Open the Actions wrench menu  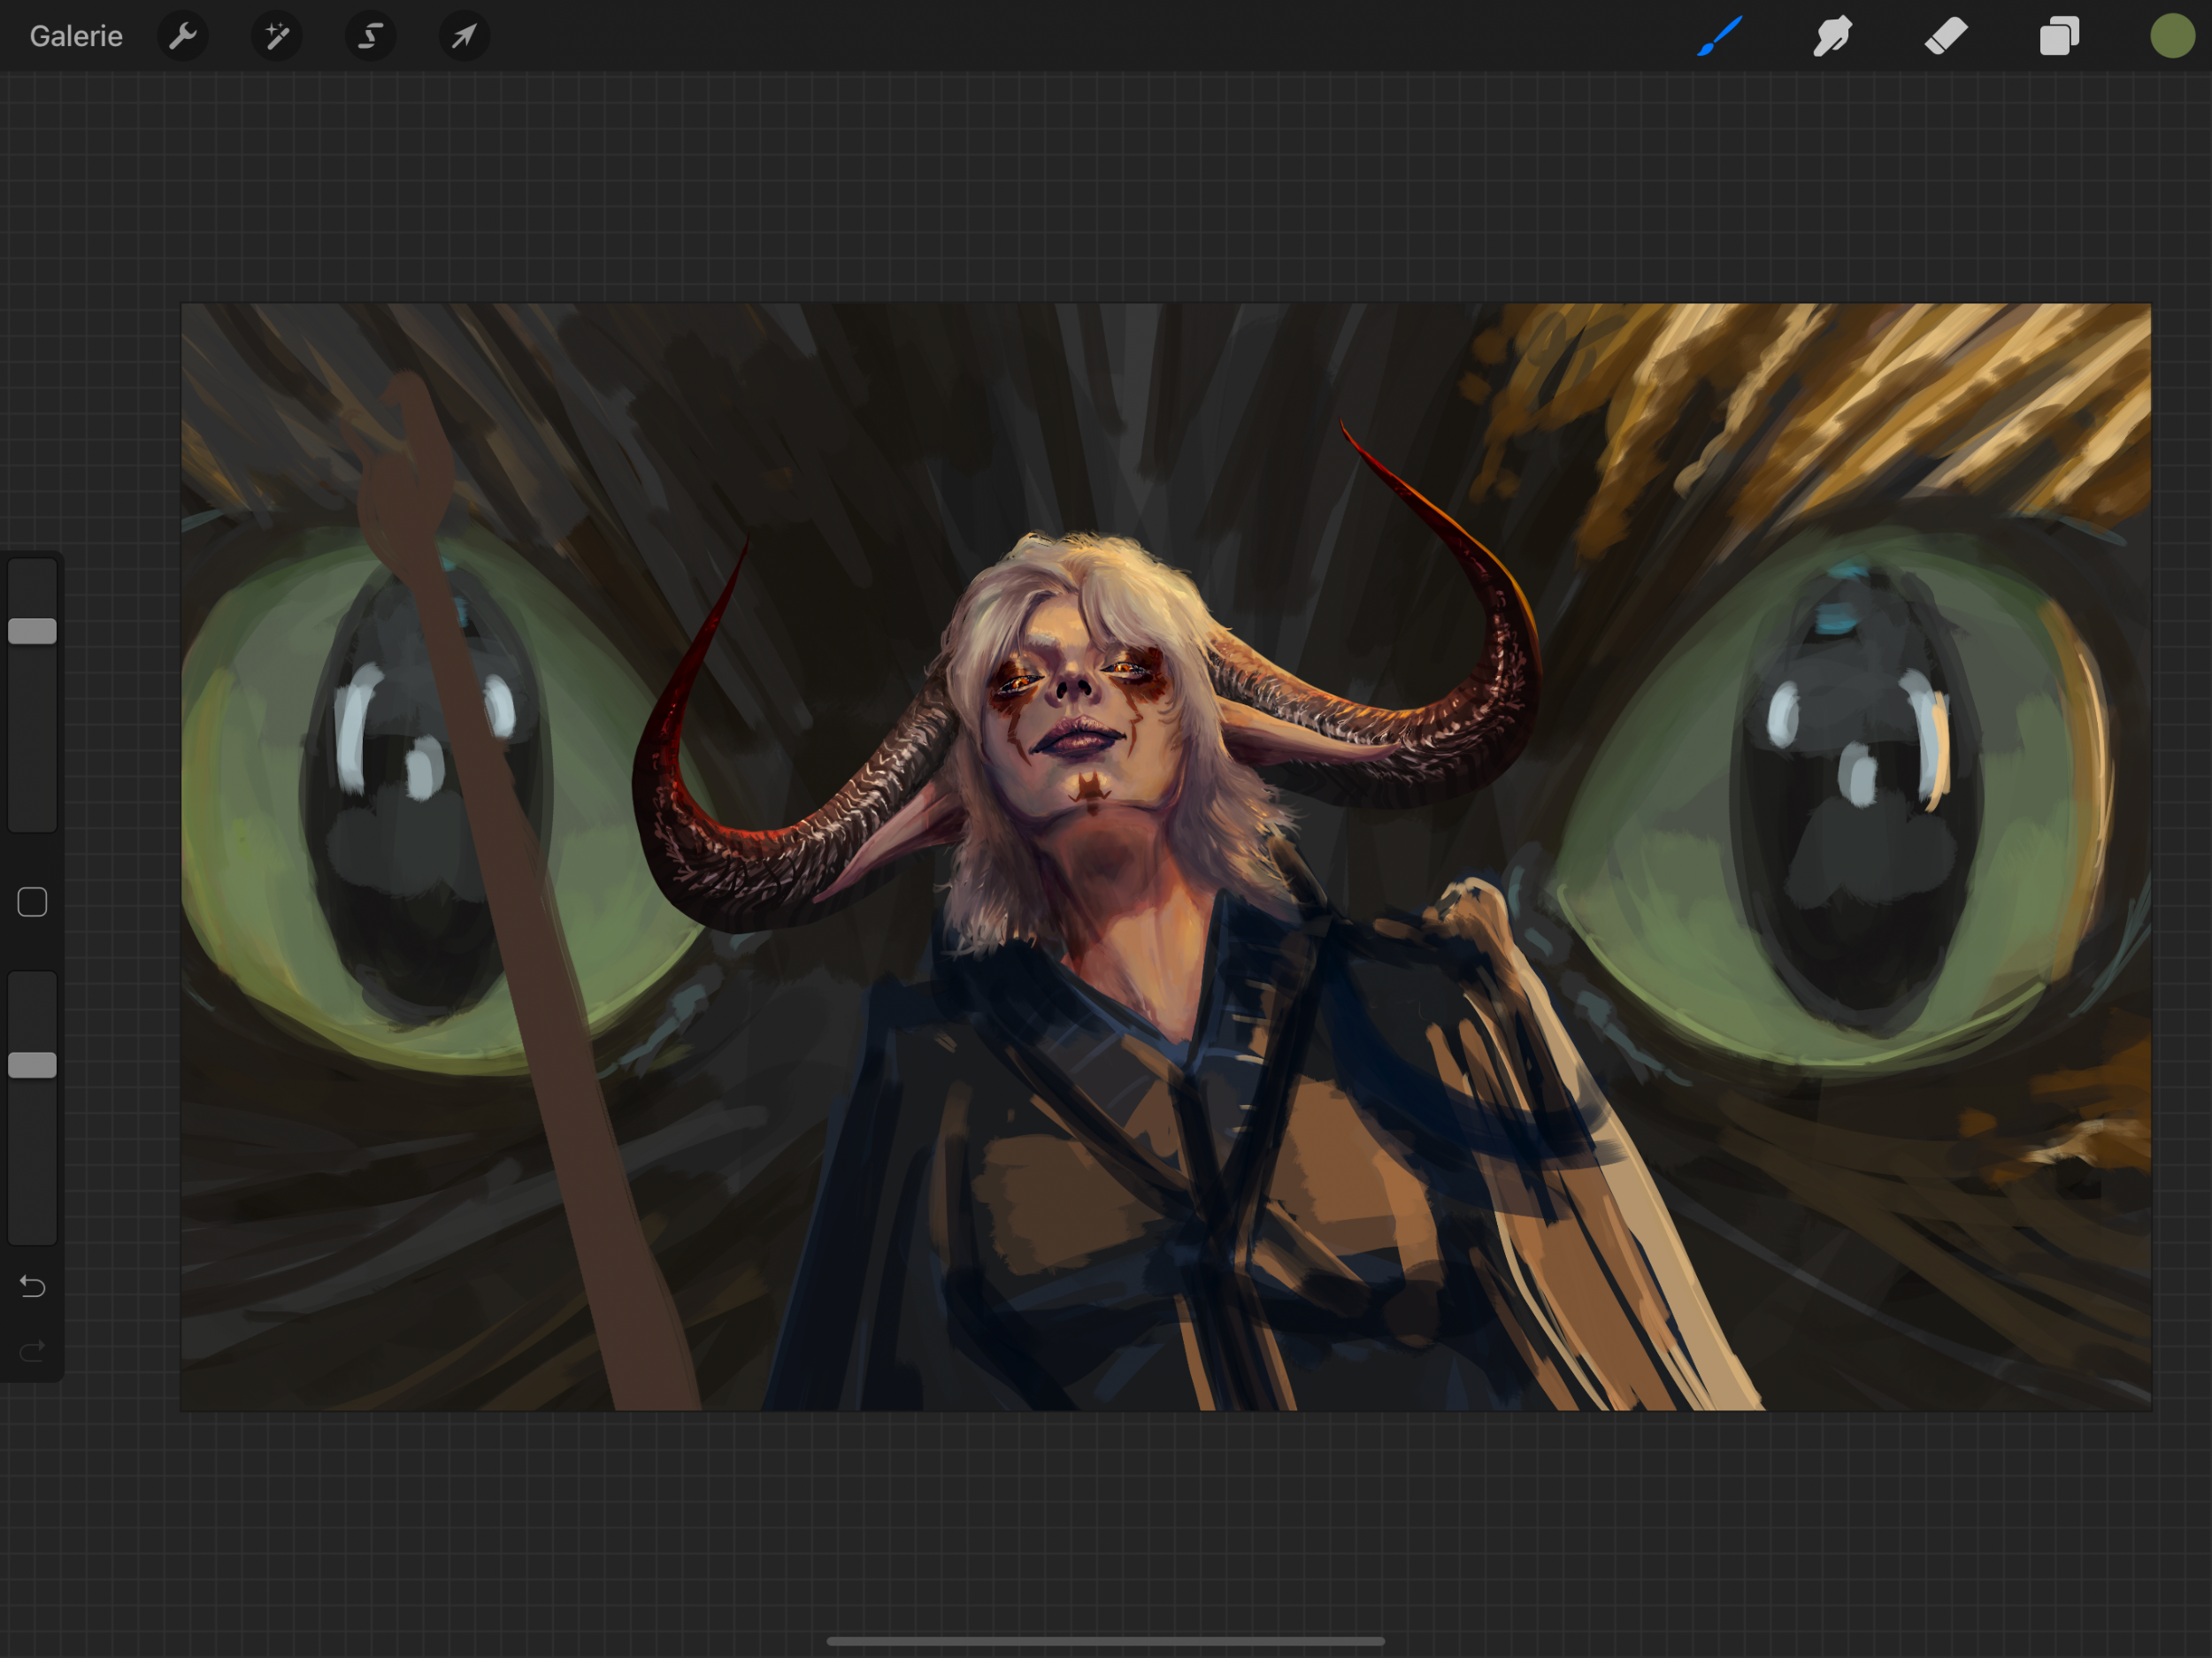183,37
